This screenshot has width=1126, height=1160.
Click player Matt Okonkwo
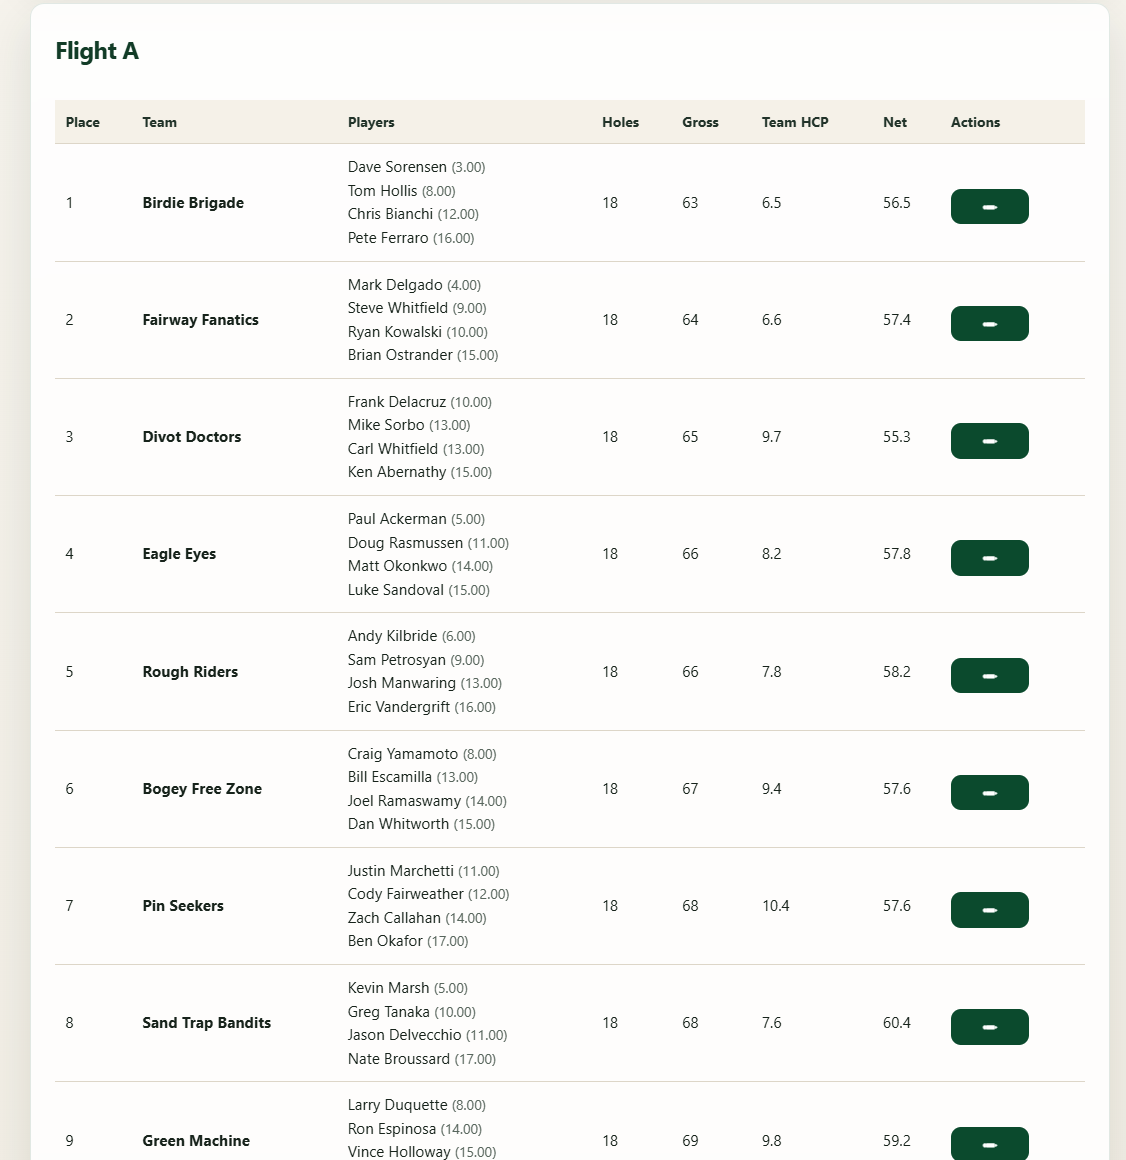(x=397, y=566)
